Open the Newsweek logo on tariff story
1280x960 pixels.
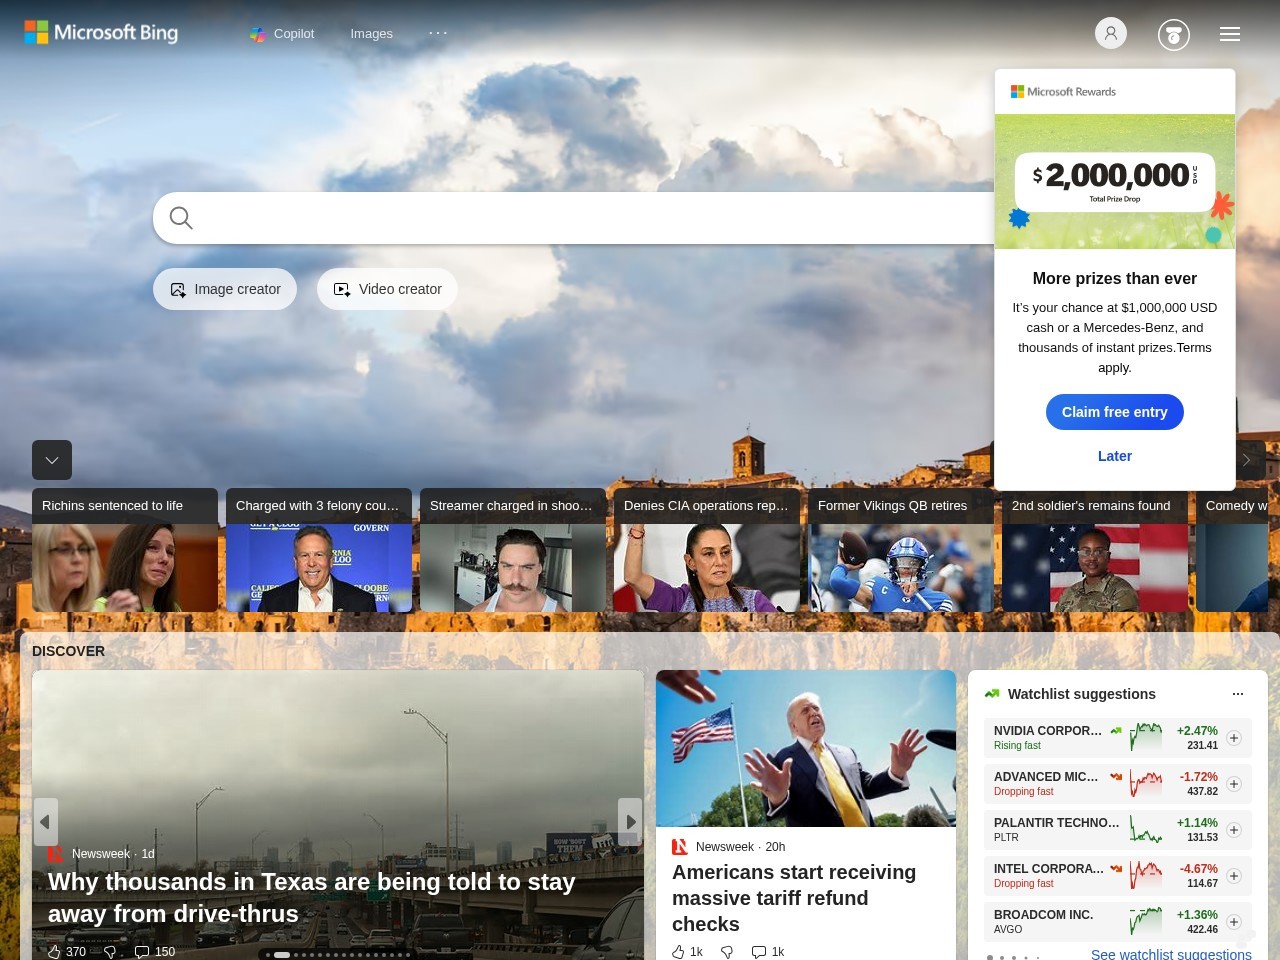click(680, 847)
